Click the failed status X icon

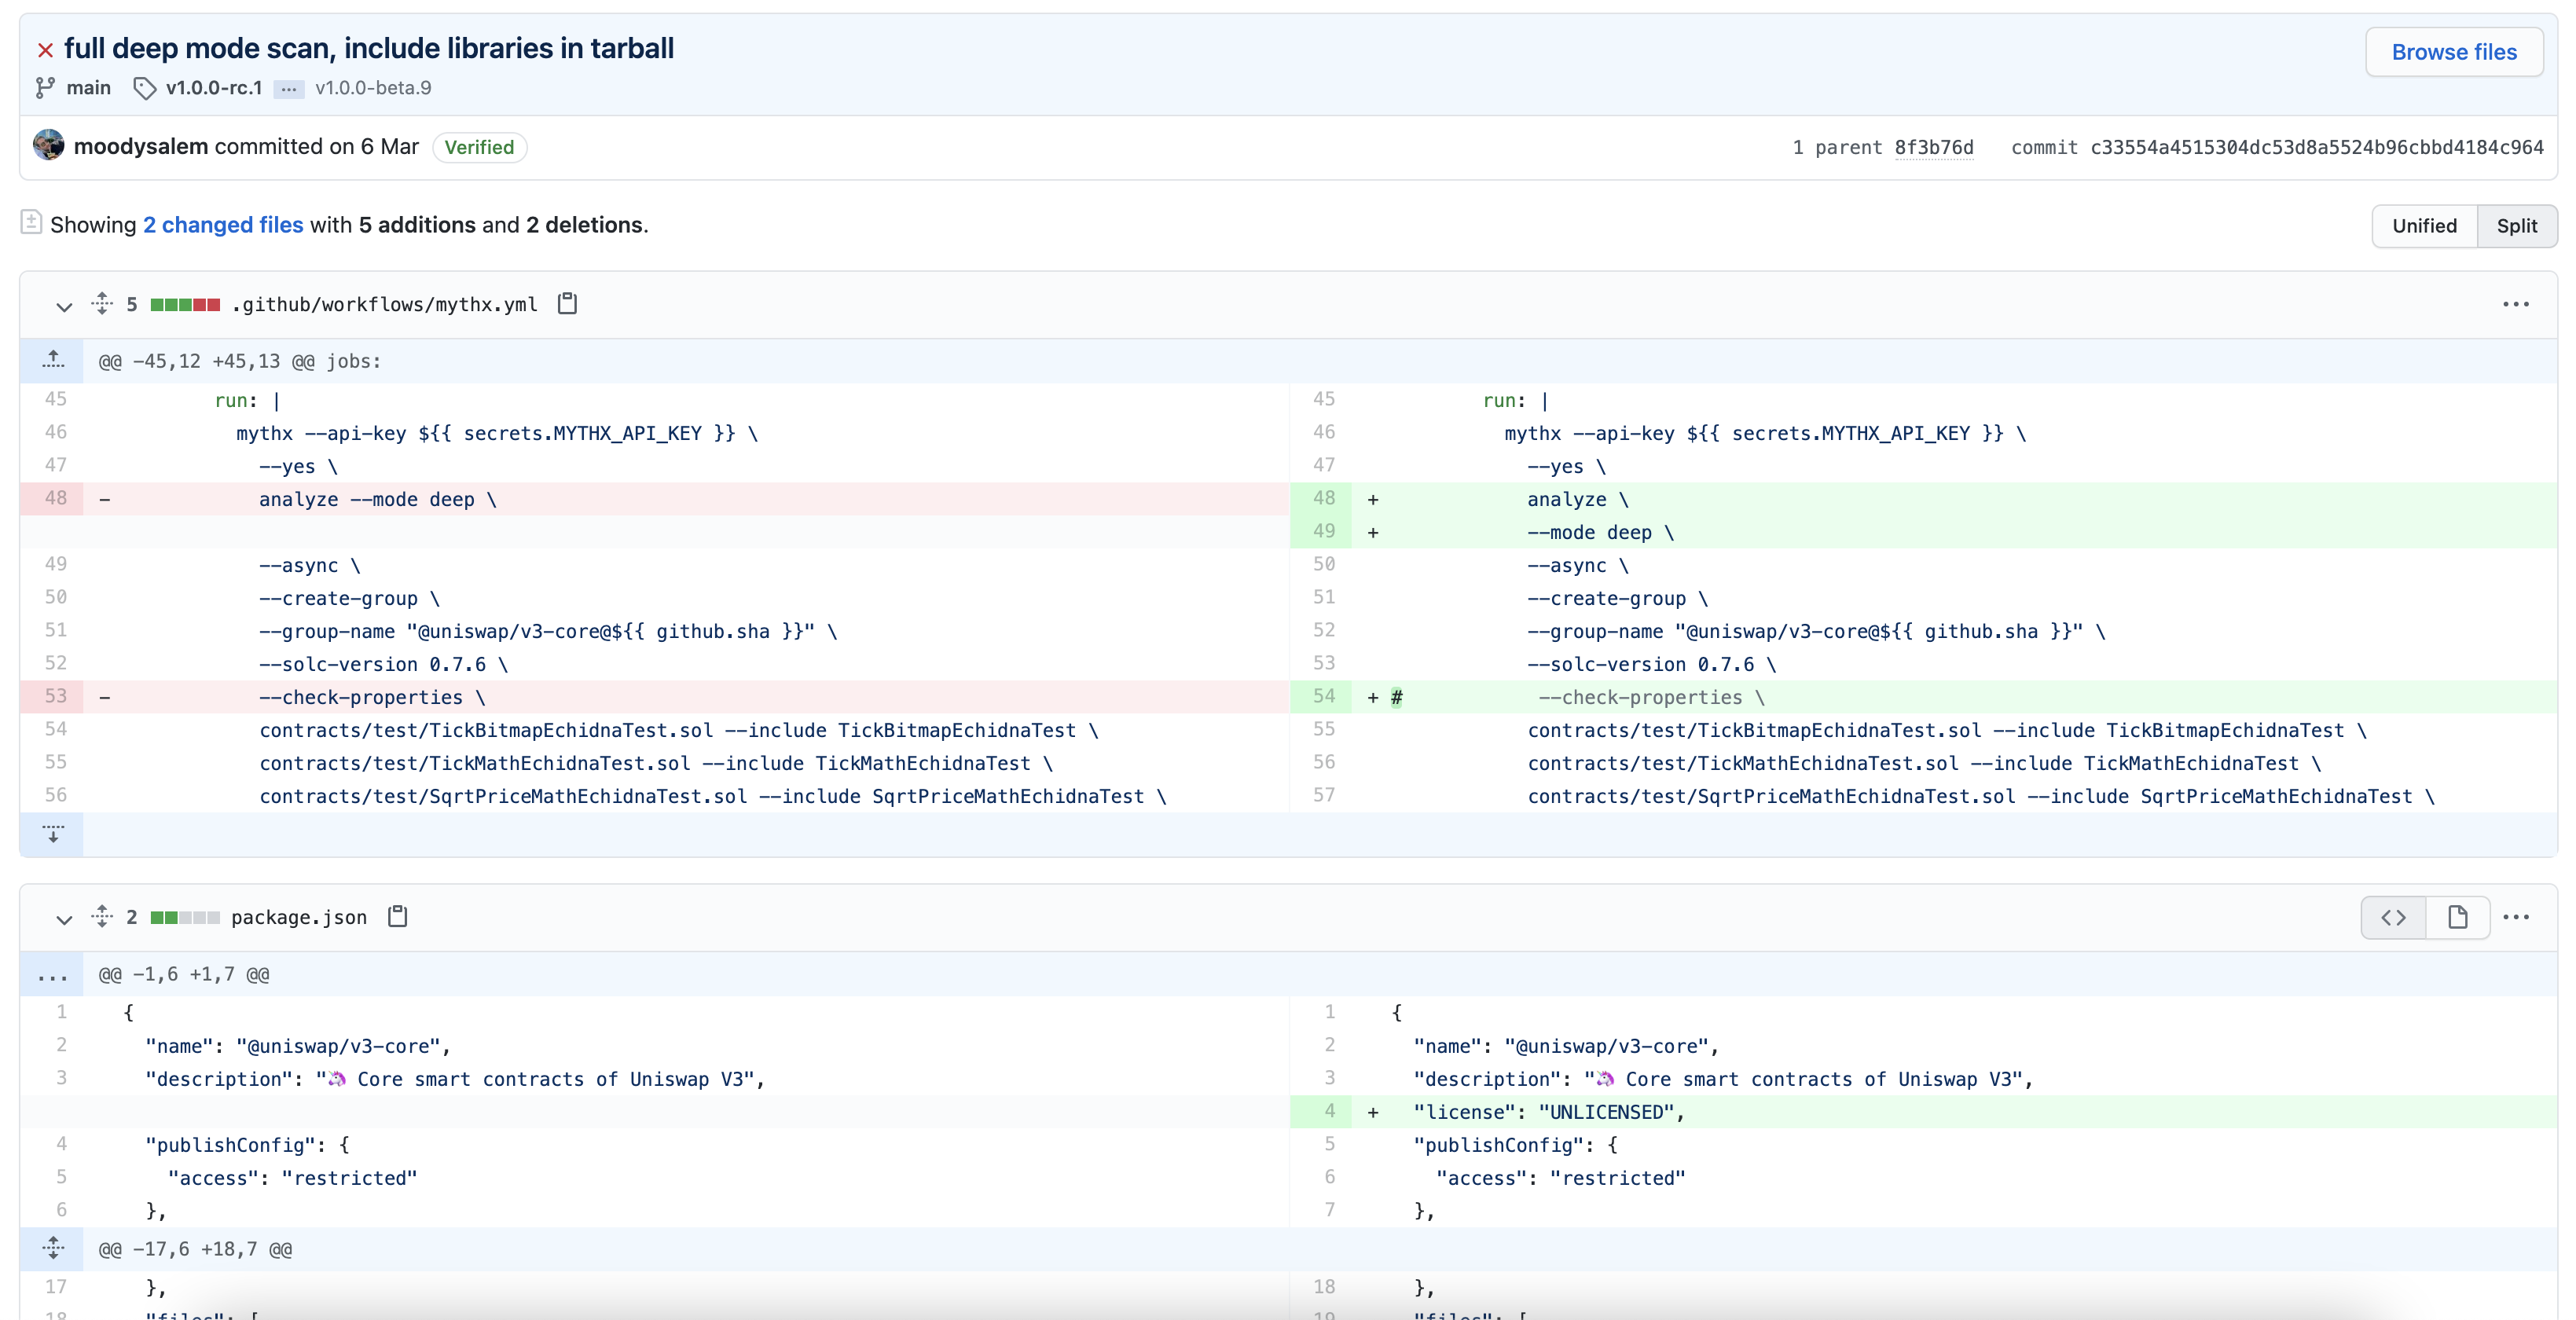(x=45, y=50)
